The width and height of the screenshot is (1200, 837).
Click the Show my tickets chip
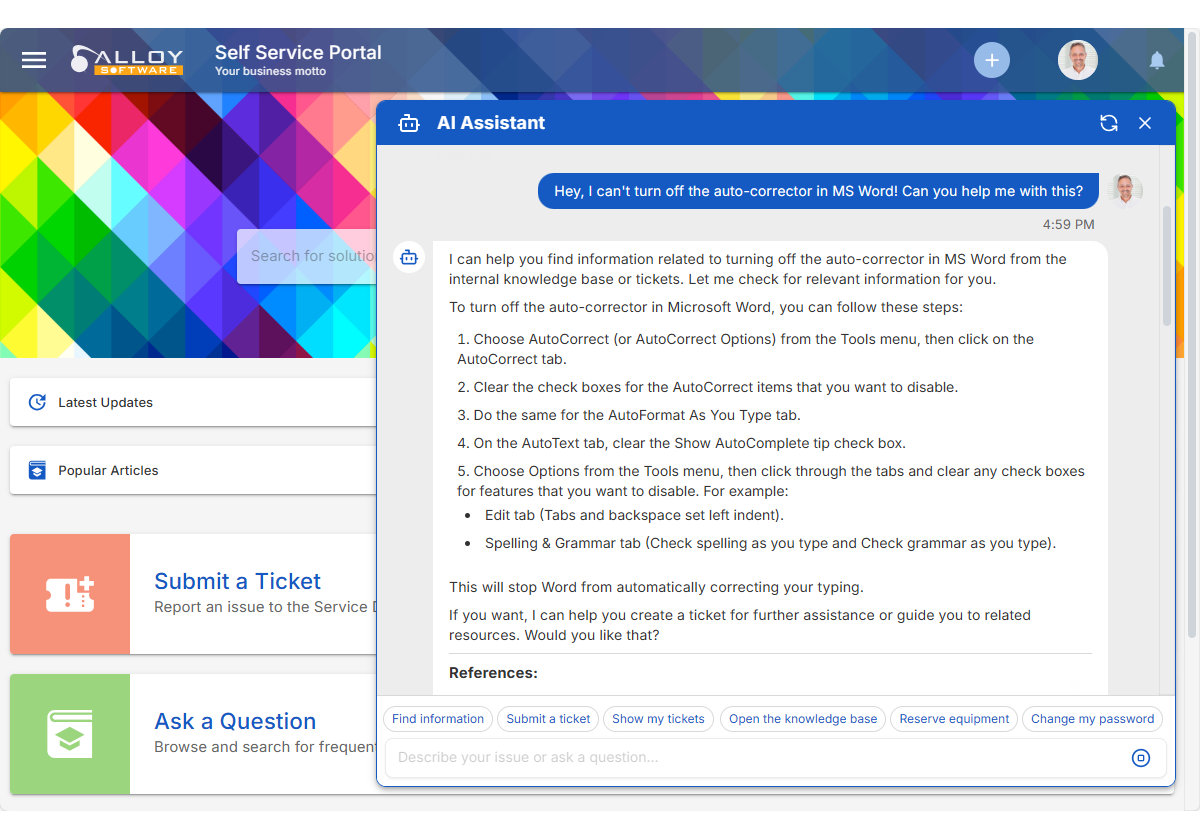658,718
